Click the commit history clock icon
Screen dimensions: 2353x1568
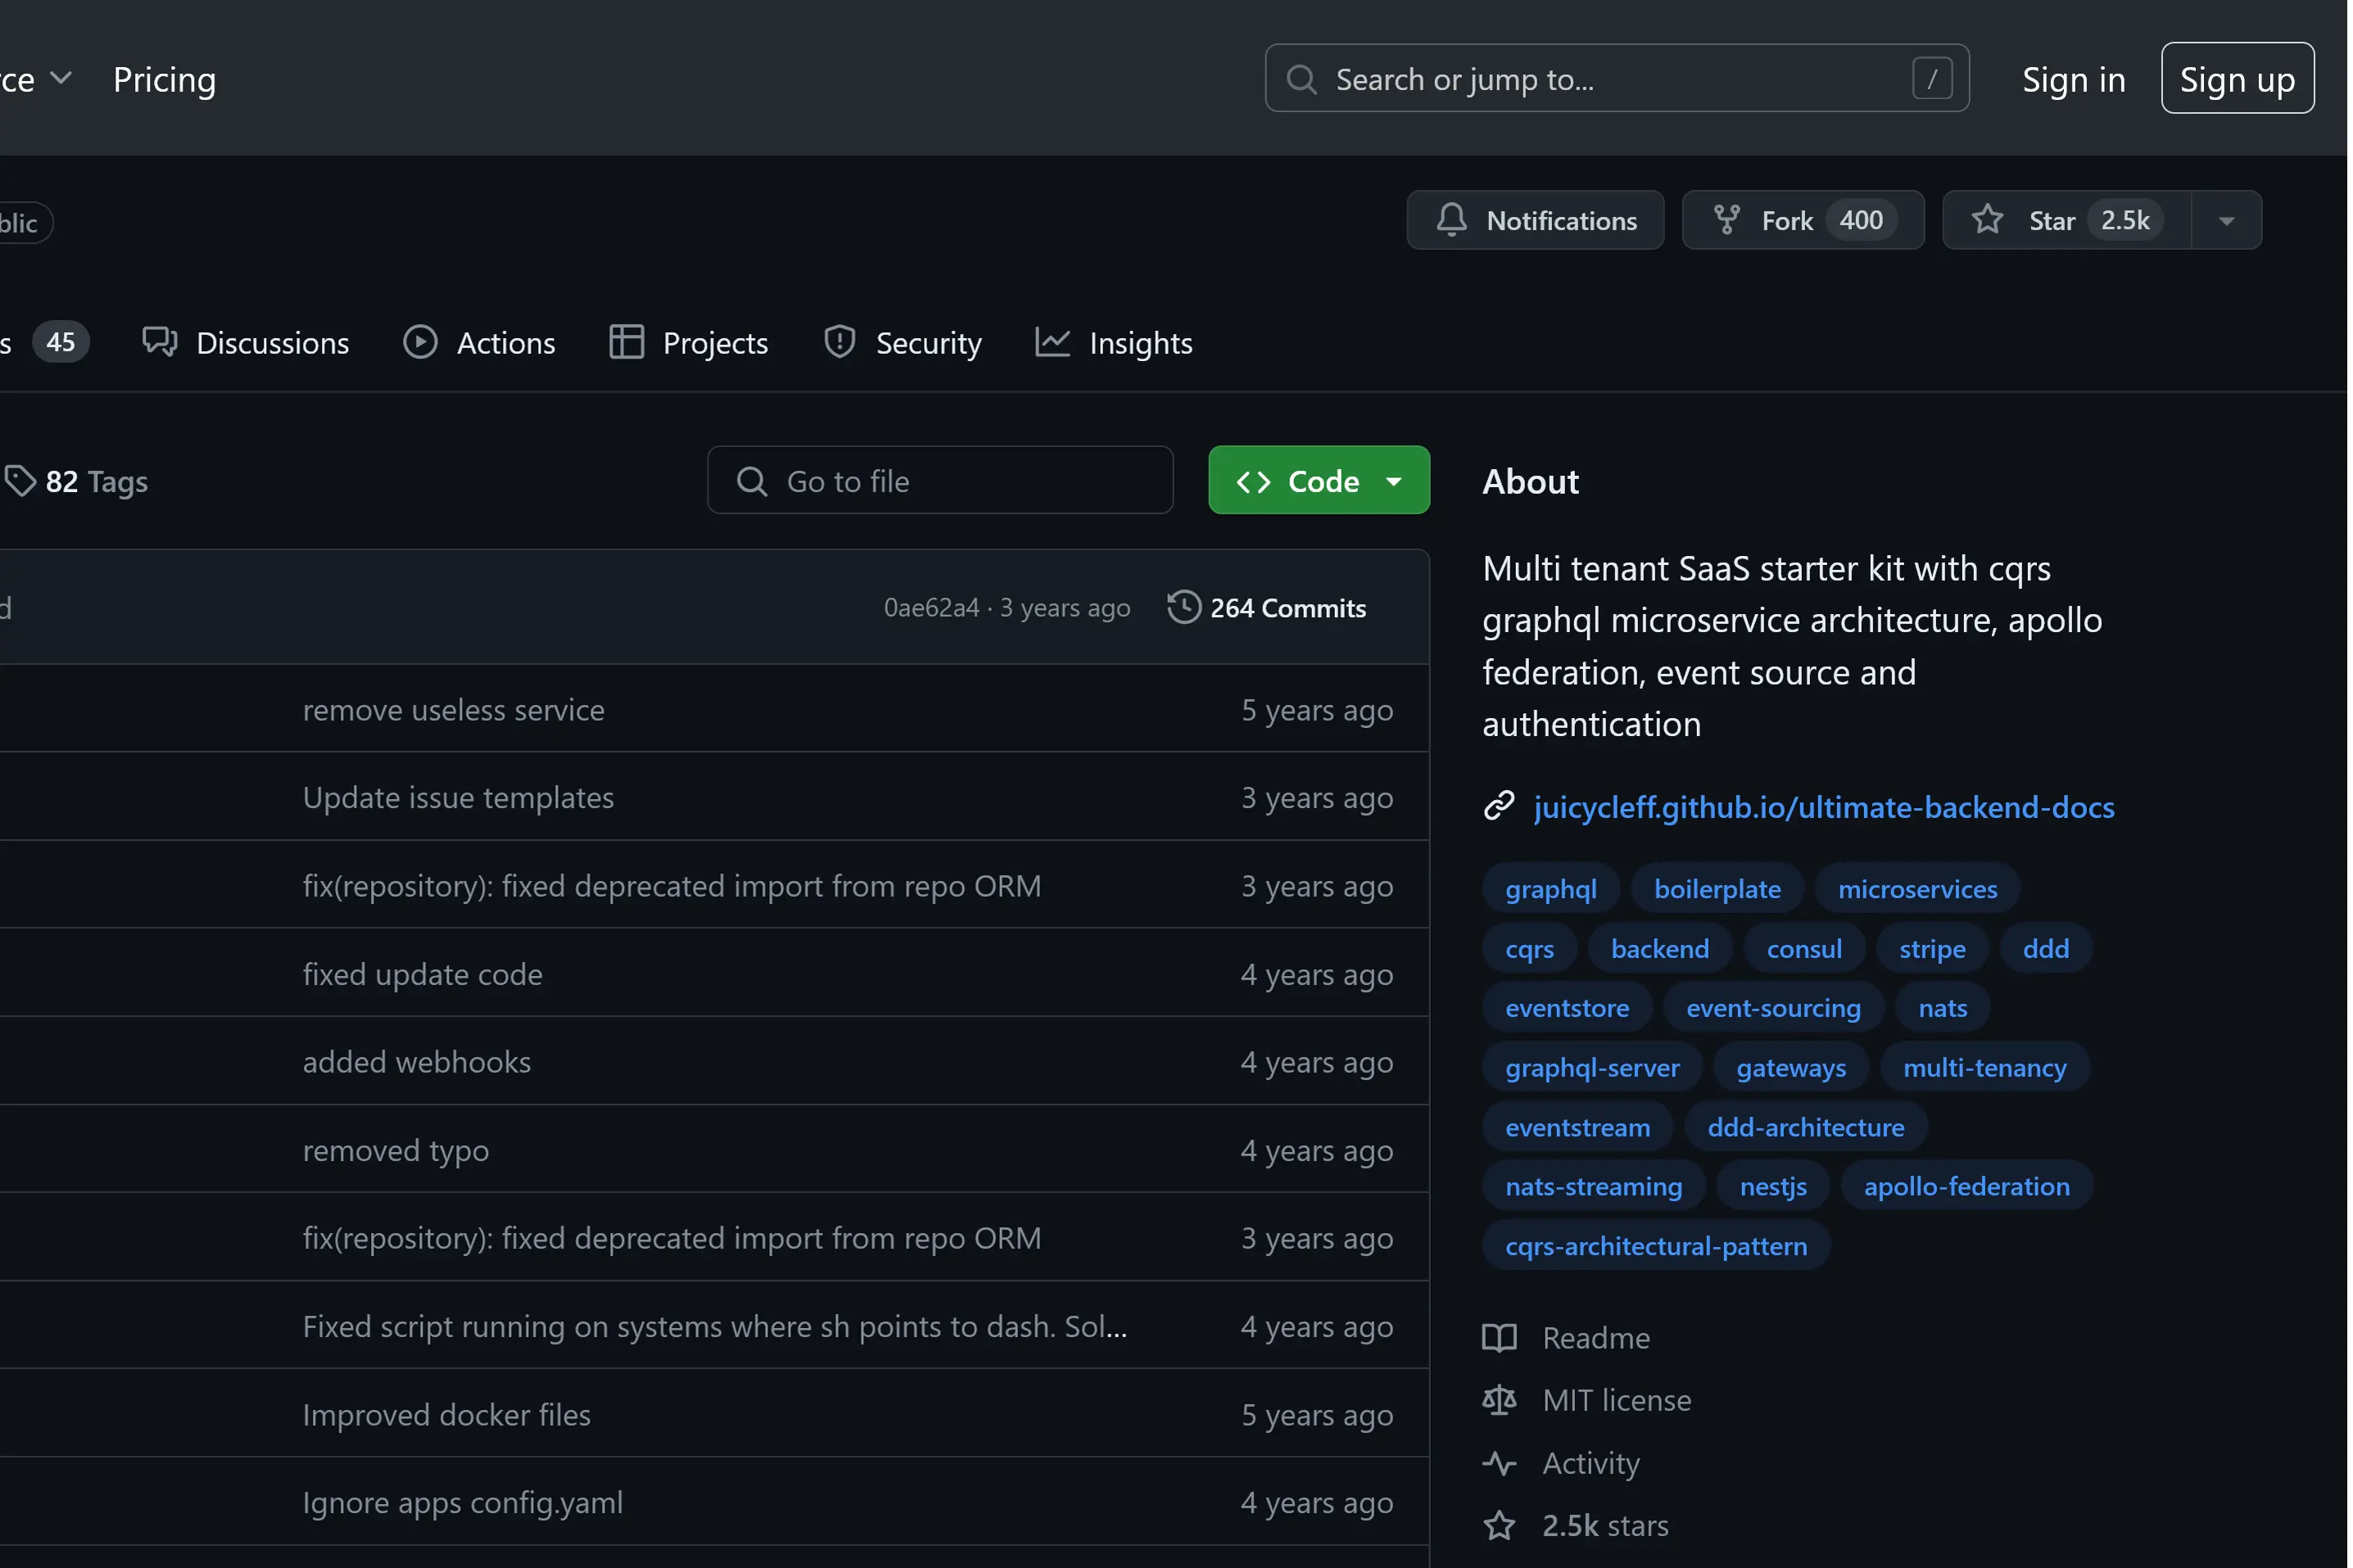coord(1183,607)
